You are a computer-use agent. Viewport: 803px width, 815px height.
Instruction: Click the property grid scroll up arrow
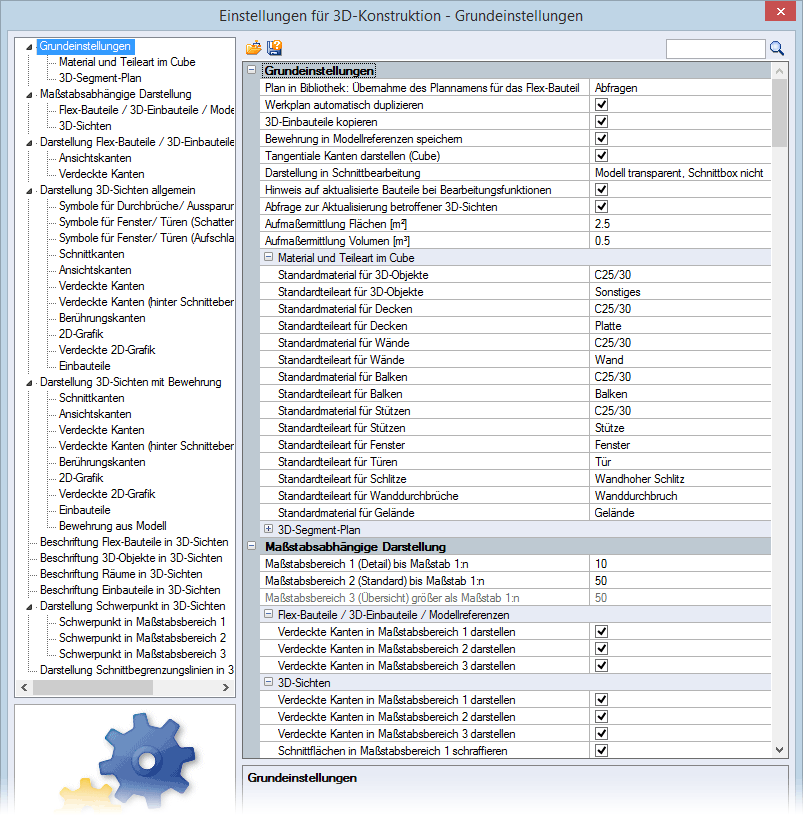(x=779, y=71)
